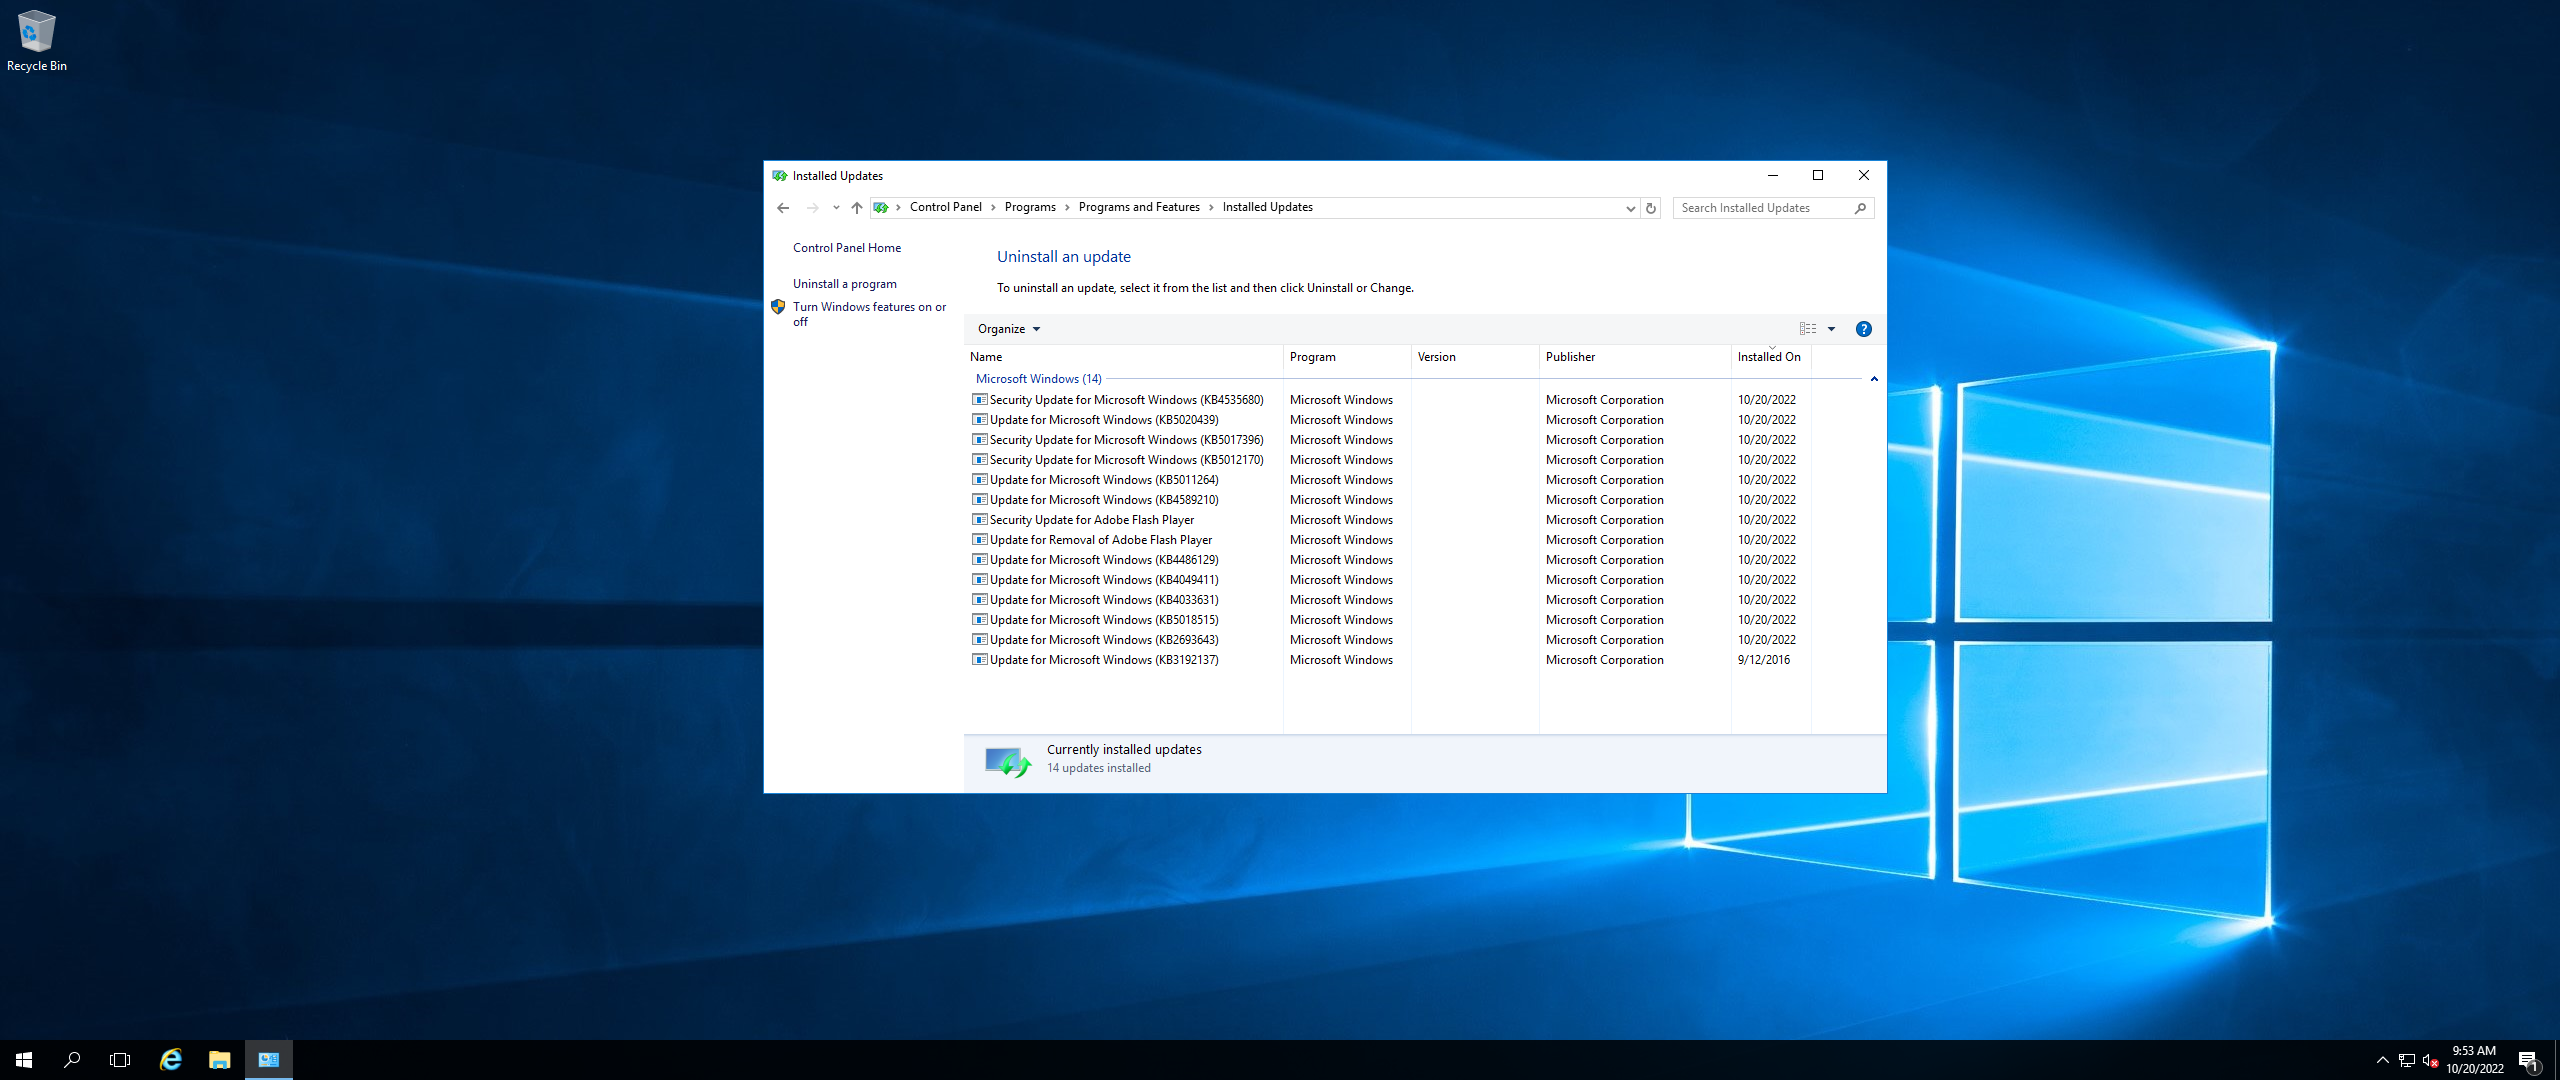Open taskbar Search

(x=72, y=1060)
